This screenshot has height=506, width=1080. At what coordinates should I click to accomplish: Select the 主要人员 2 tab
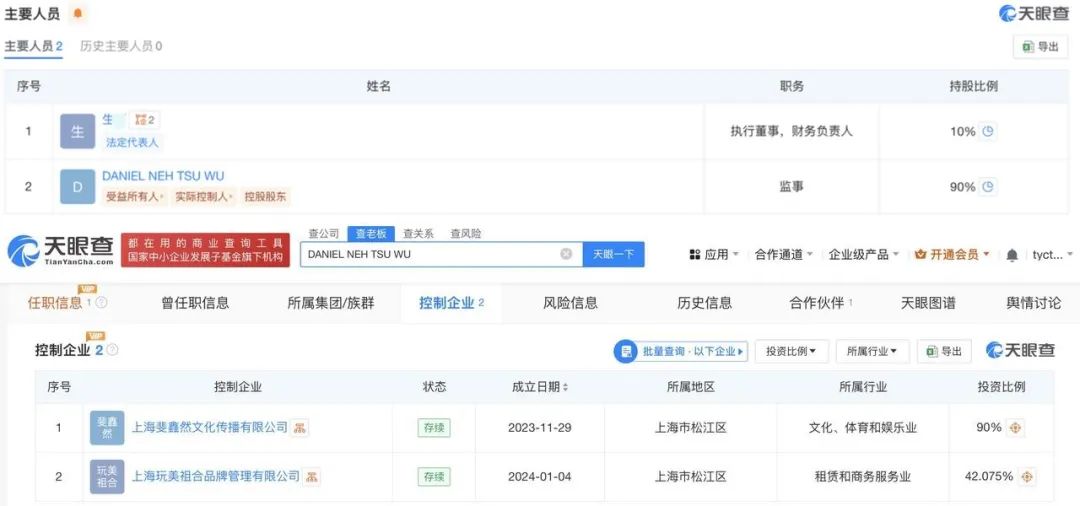[34, 46]
